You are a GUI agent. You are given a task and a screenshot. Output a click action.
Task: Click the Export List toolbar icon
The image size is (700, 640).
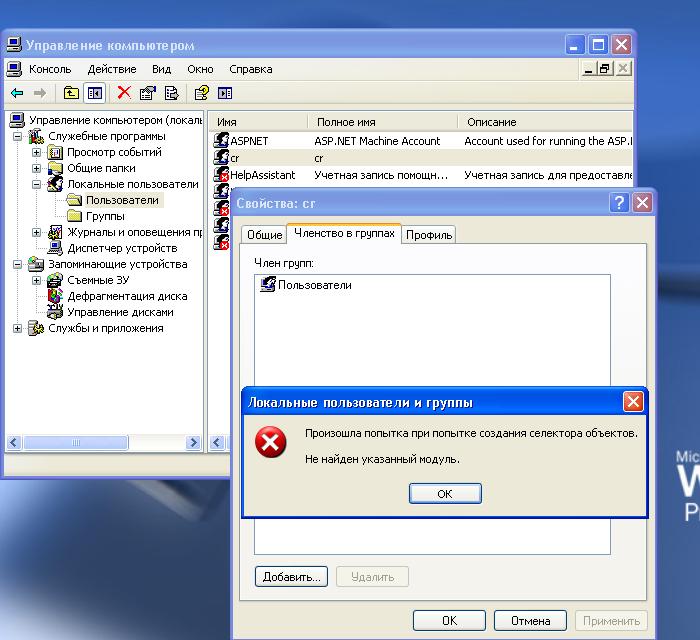172,93
